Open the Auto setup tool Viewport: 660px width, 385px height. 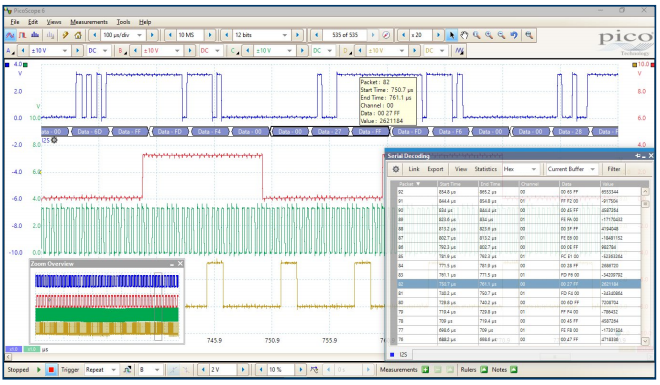[x=65, y=35]
